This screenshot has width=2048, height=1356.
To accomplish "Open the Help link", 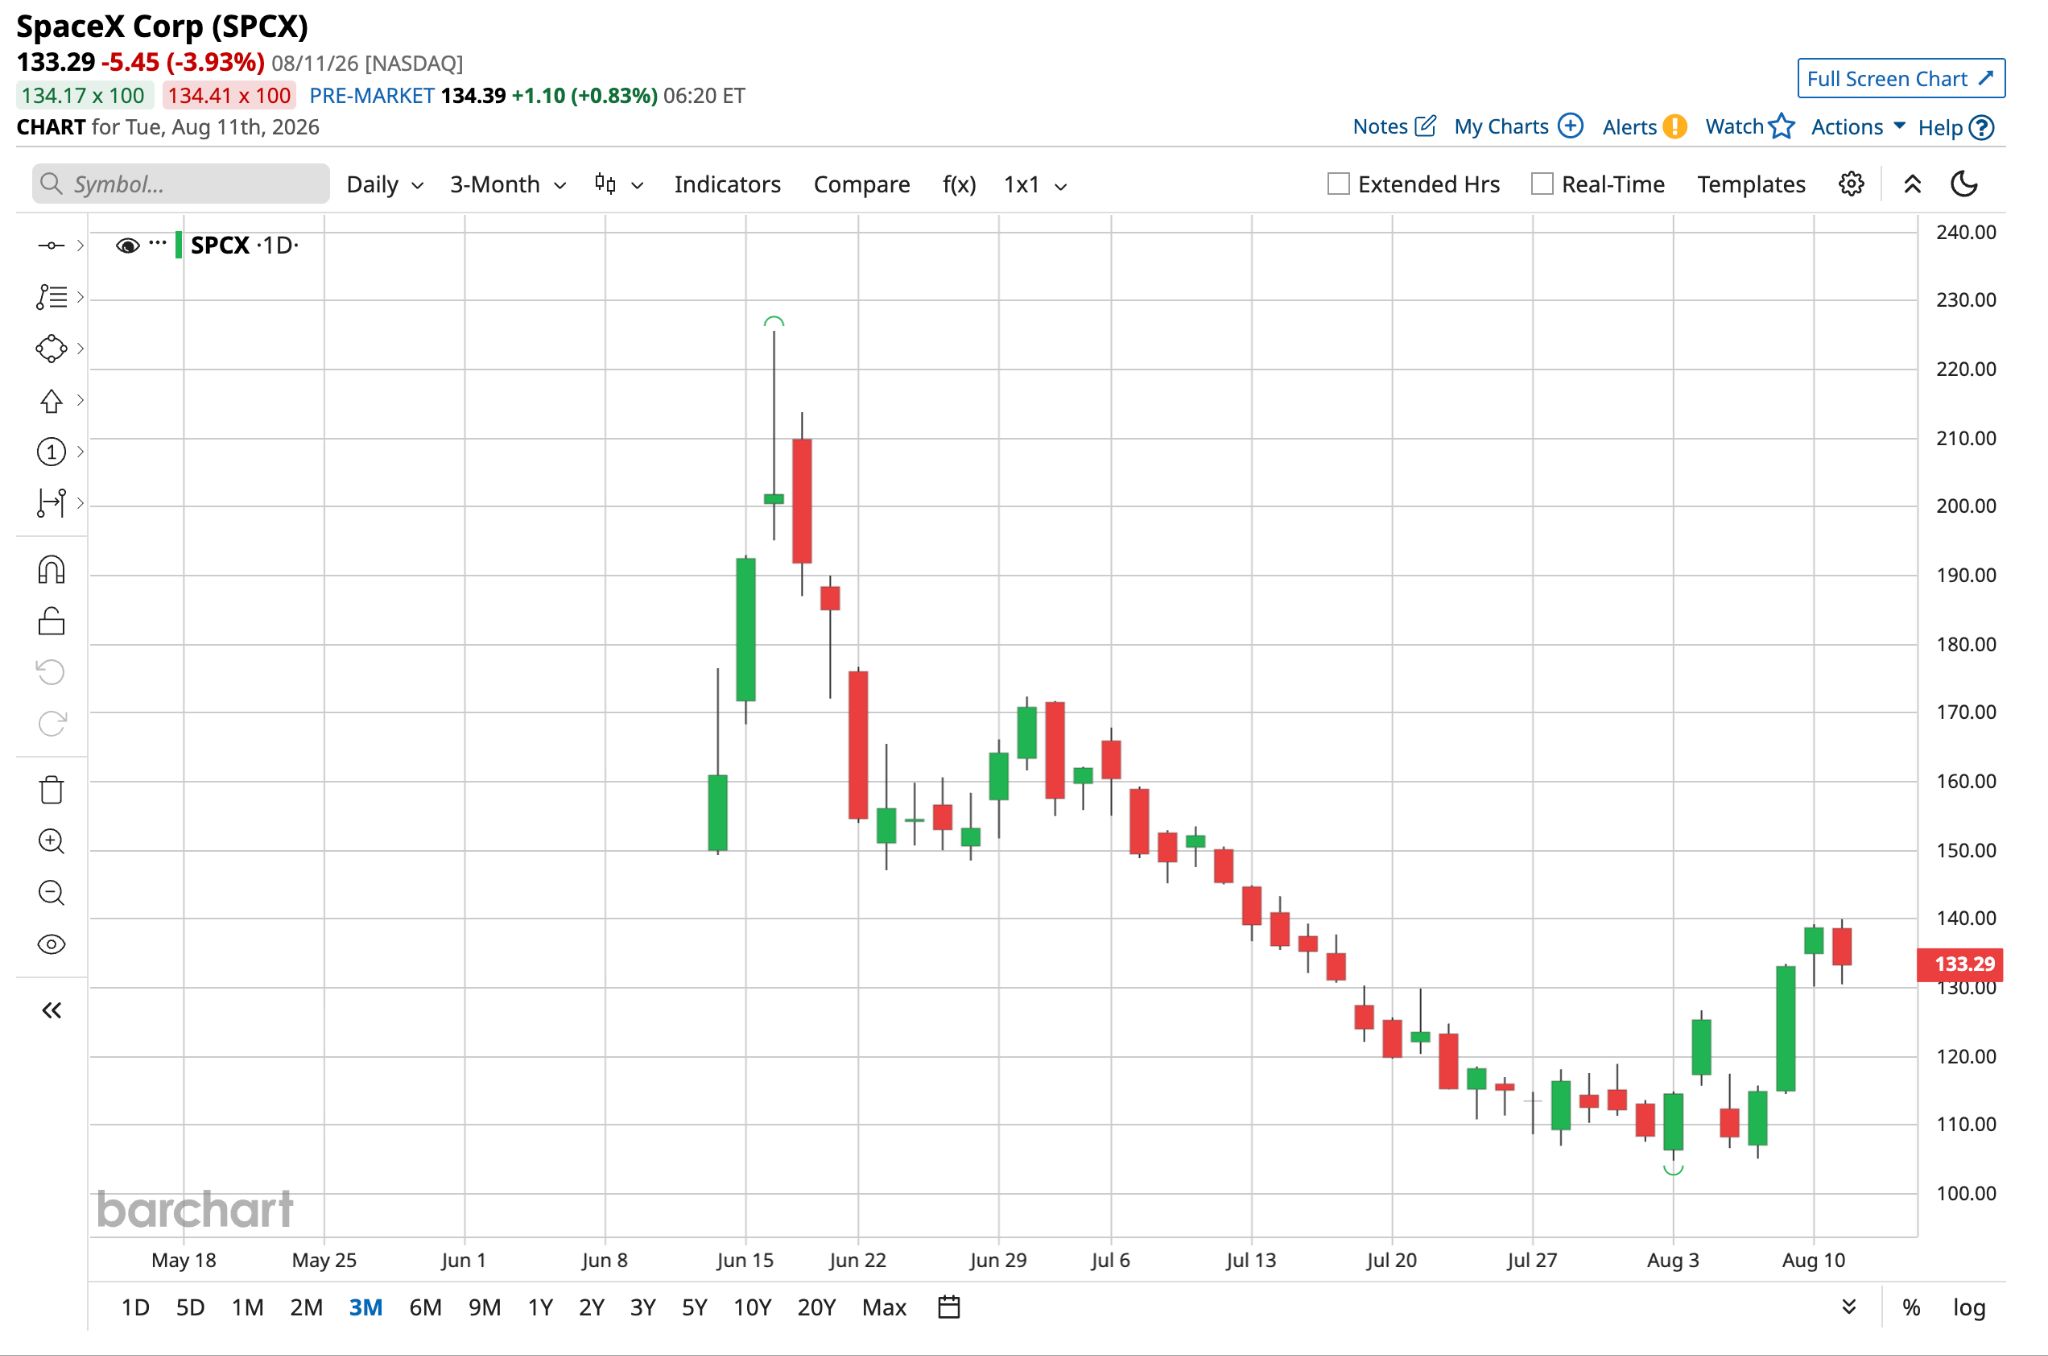I will click(x=1956, y=128).
